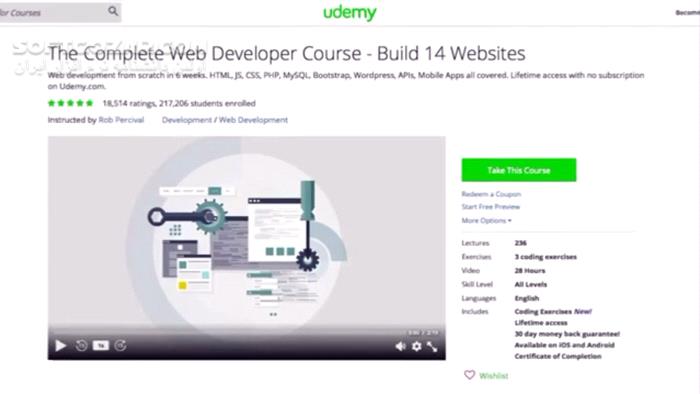The height and width of the screenshot is (394, 700).
Task: Mute the video volume
Action: click(x=400, y=346)
